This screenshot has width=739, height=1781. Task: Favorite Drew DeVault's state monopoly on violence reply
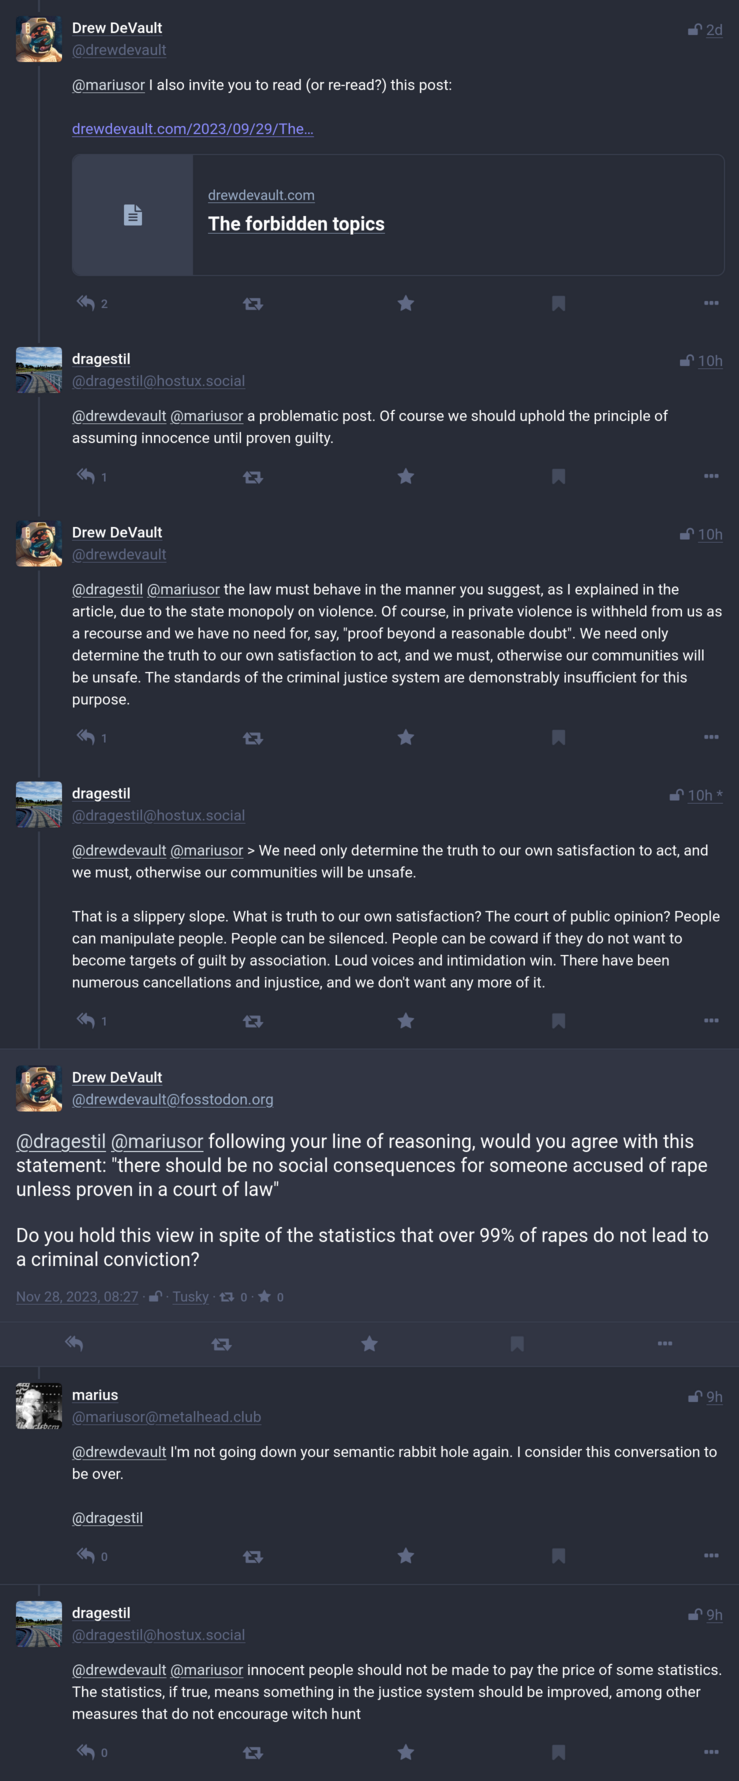[405, 737]
